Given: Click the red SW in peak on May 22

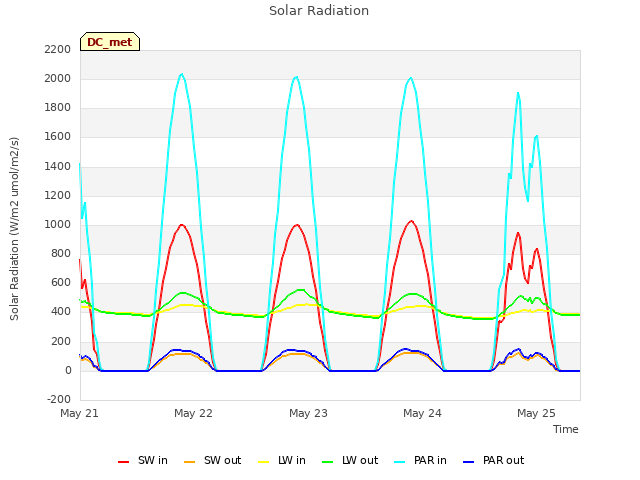Looking at the screenshot, I should (182, 224).
